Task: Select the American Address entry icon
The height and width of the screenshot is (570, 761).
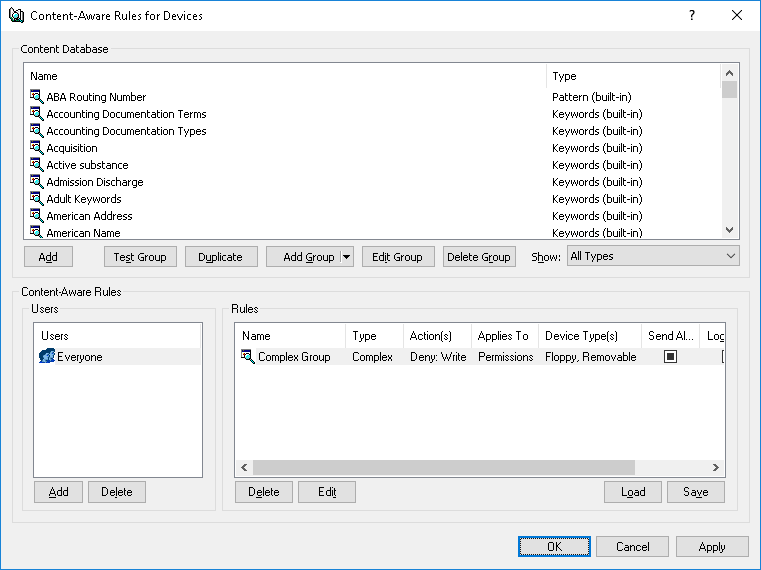Action: click(36, 216)
